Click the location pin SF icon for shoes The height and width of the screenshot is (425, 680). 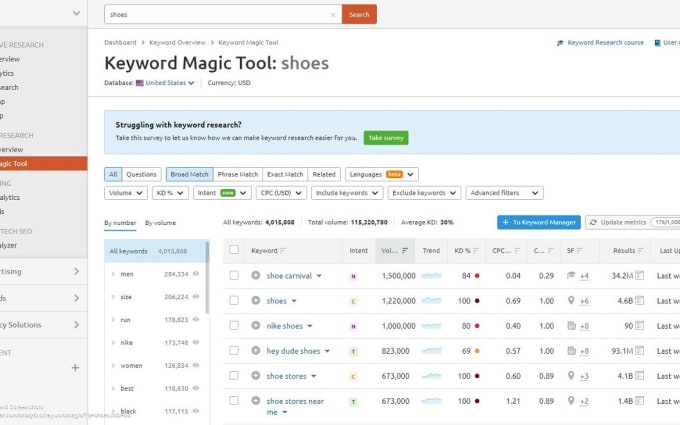tap(571, 300)
